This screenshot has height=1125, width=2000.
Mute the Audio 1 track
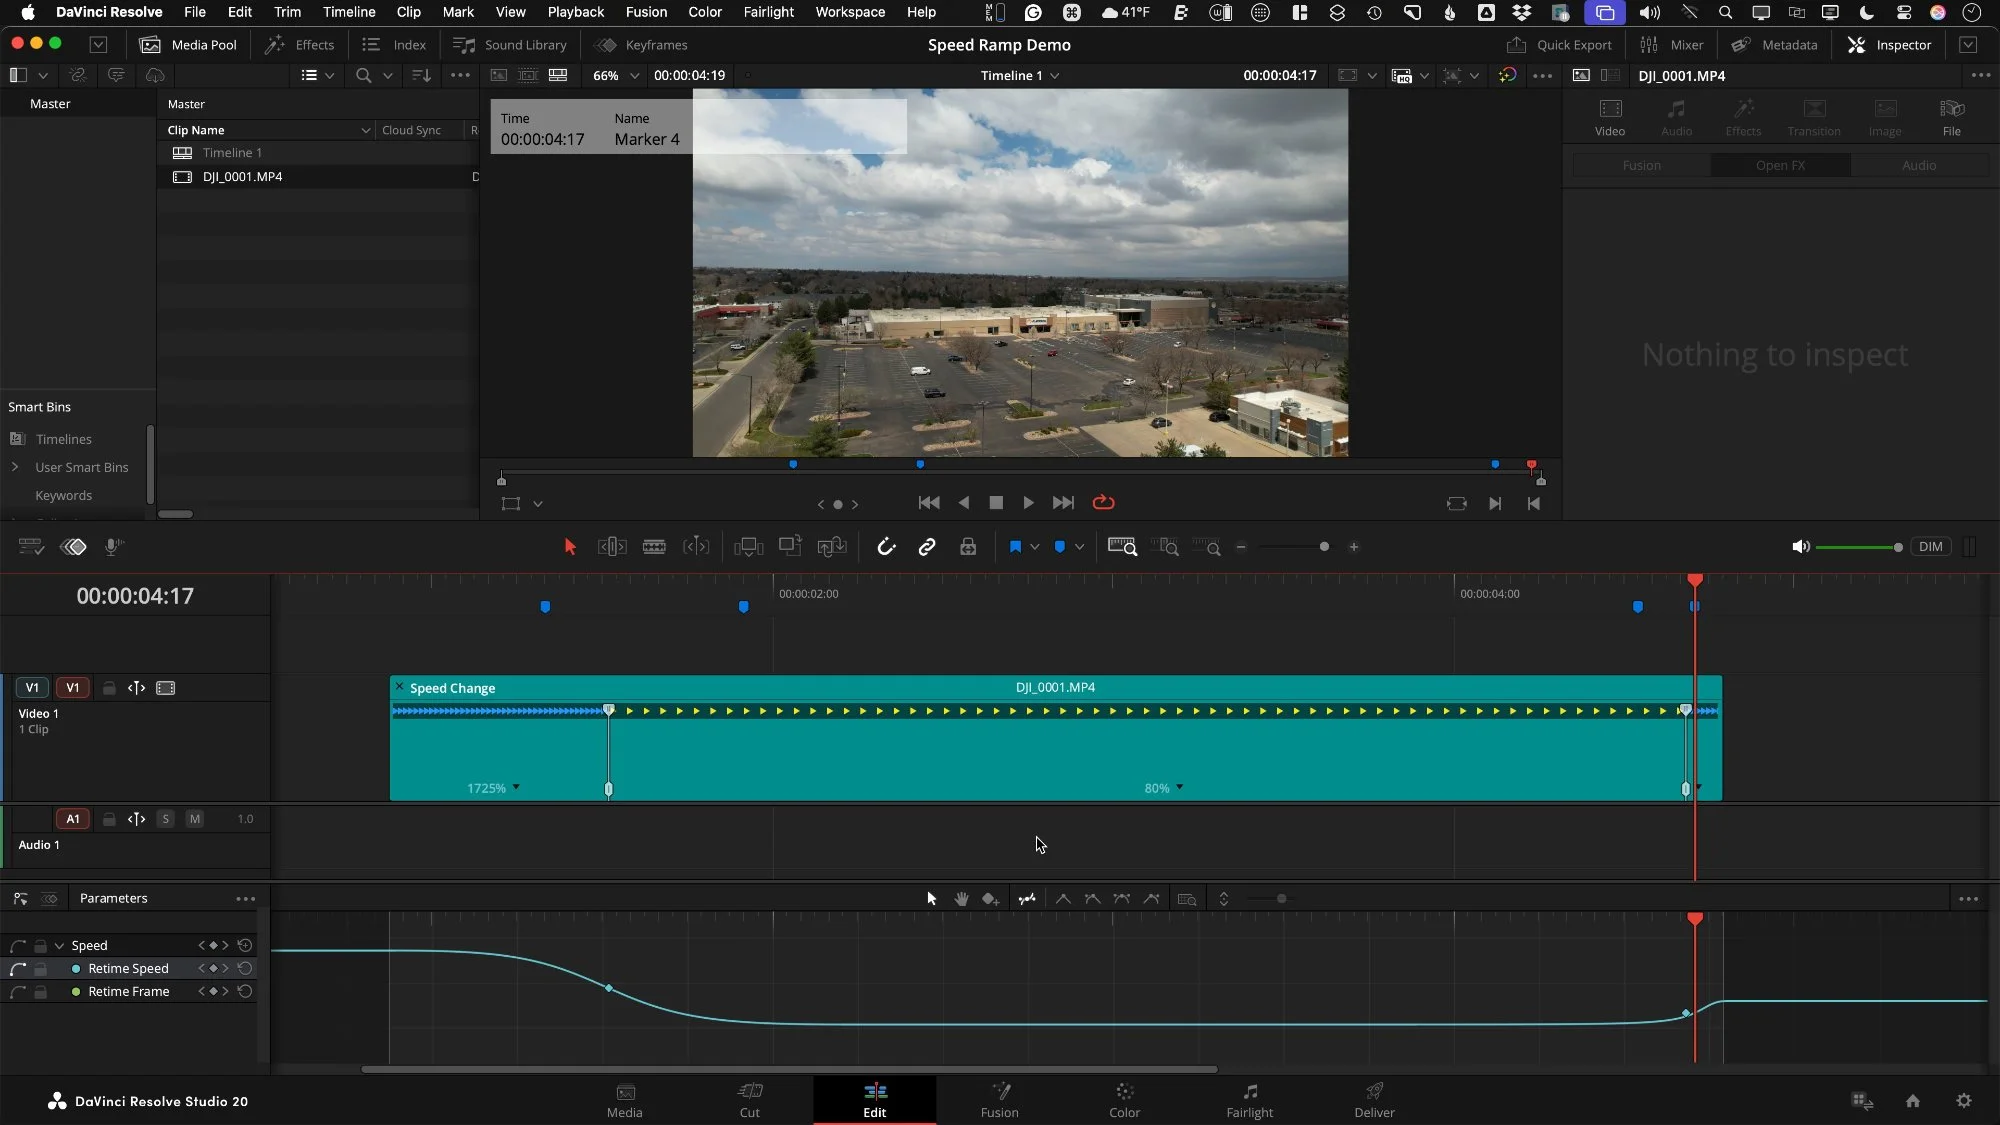[x=195, y=819]
